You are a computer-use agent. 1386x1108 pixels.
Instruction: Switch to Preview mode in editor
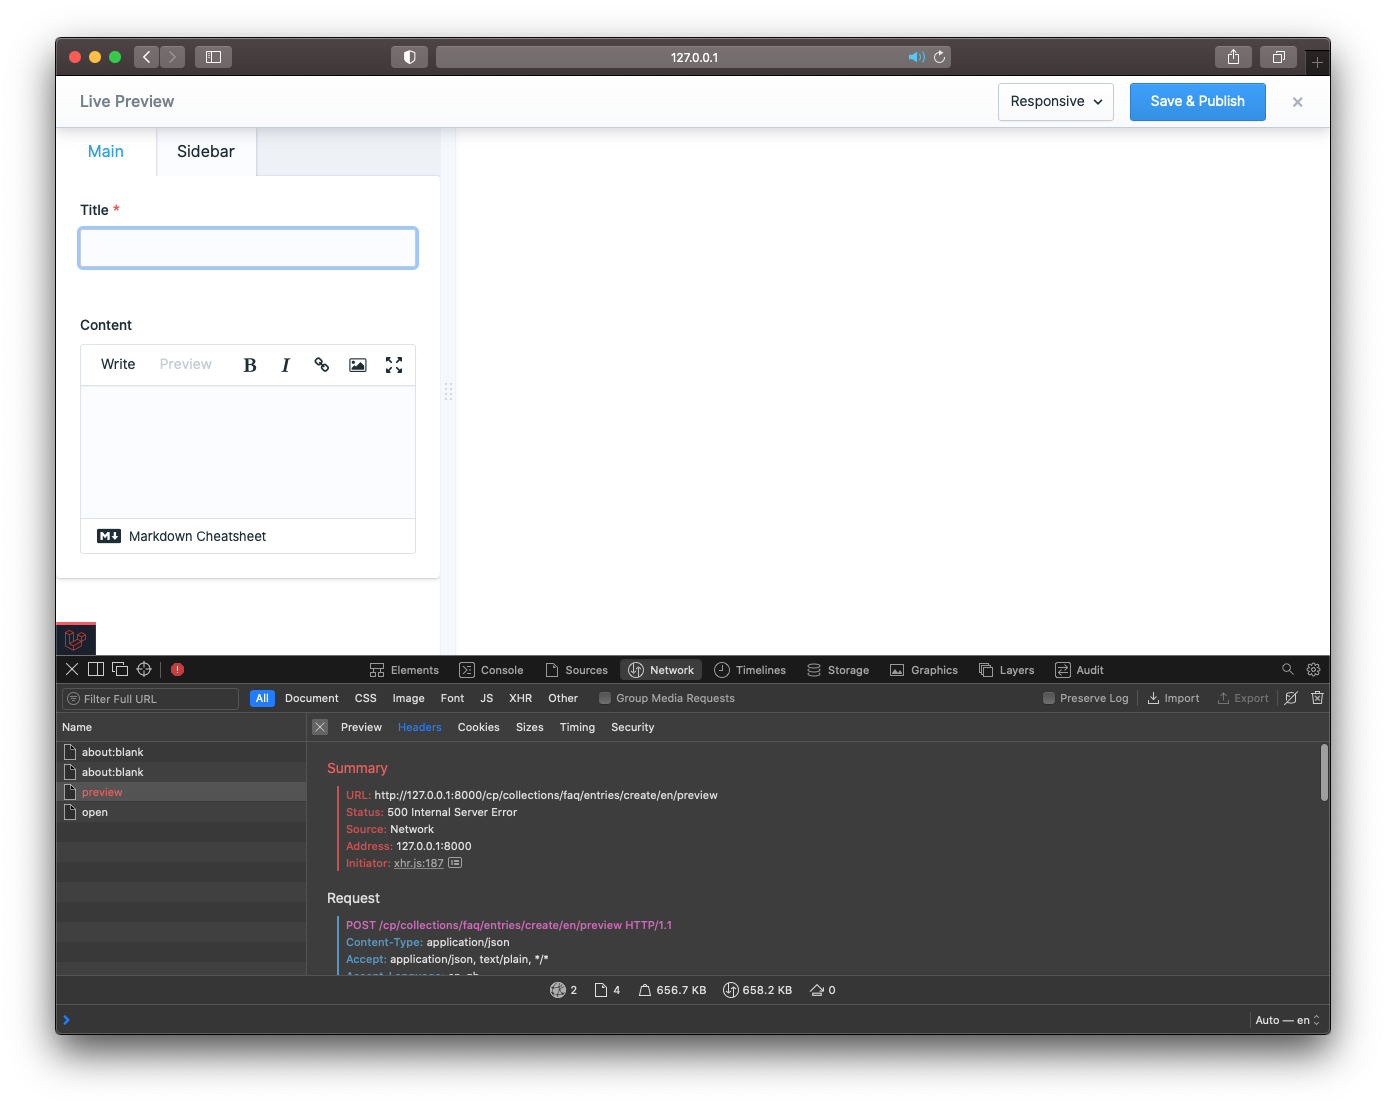(x=186, y=364)
